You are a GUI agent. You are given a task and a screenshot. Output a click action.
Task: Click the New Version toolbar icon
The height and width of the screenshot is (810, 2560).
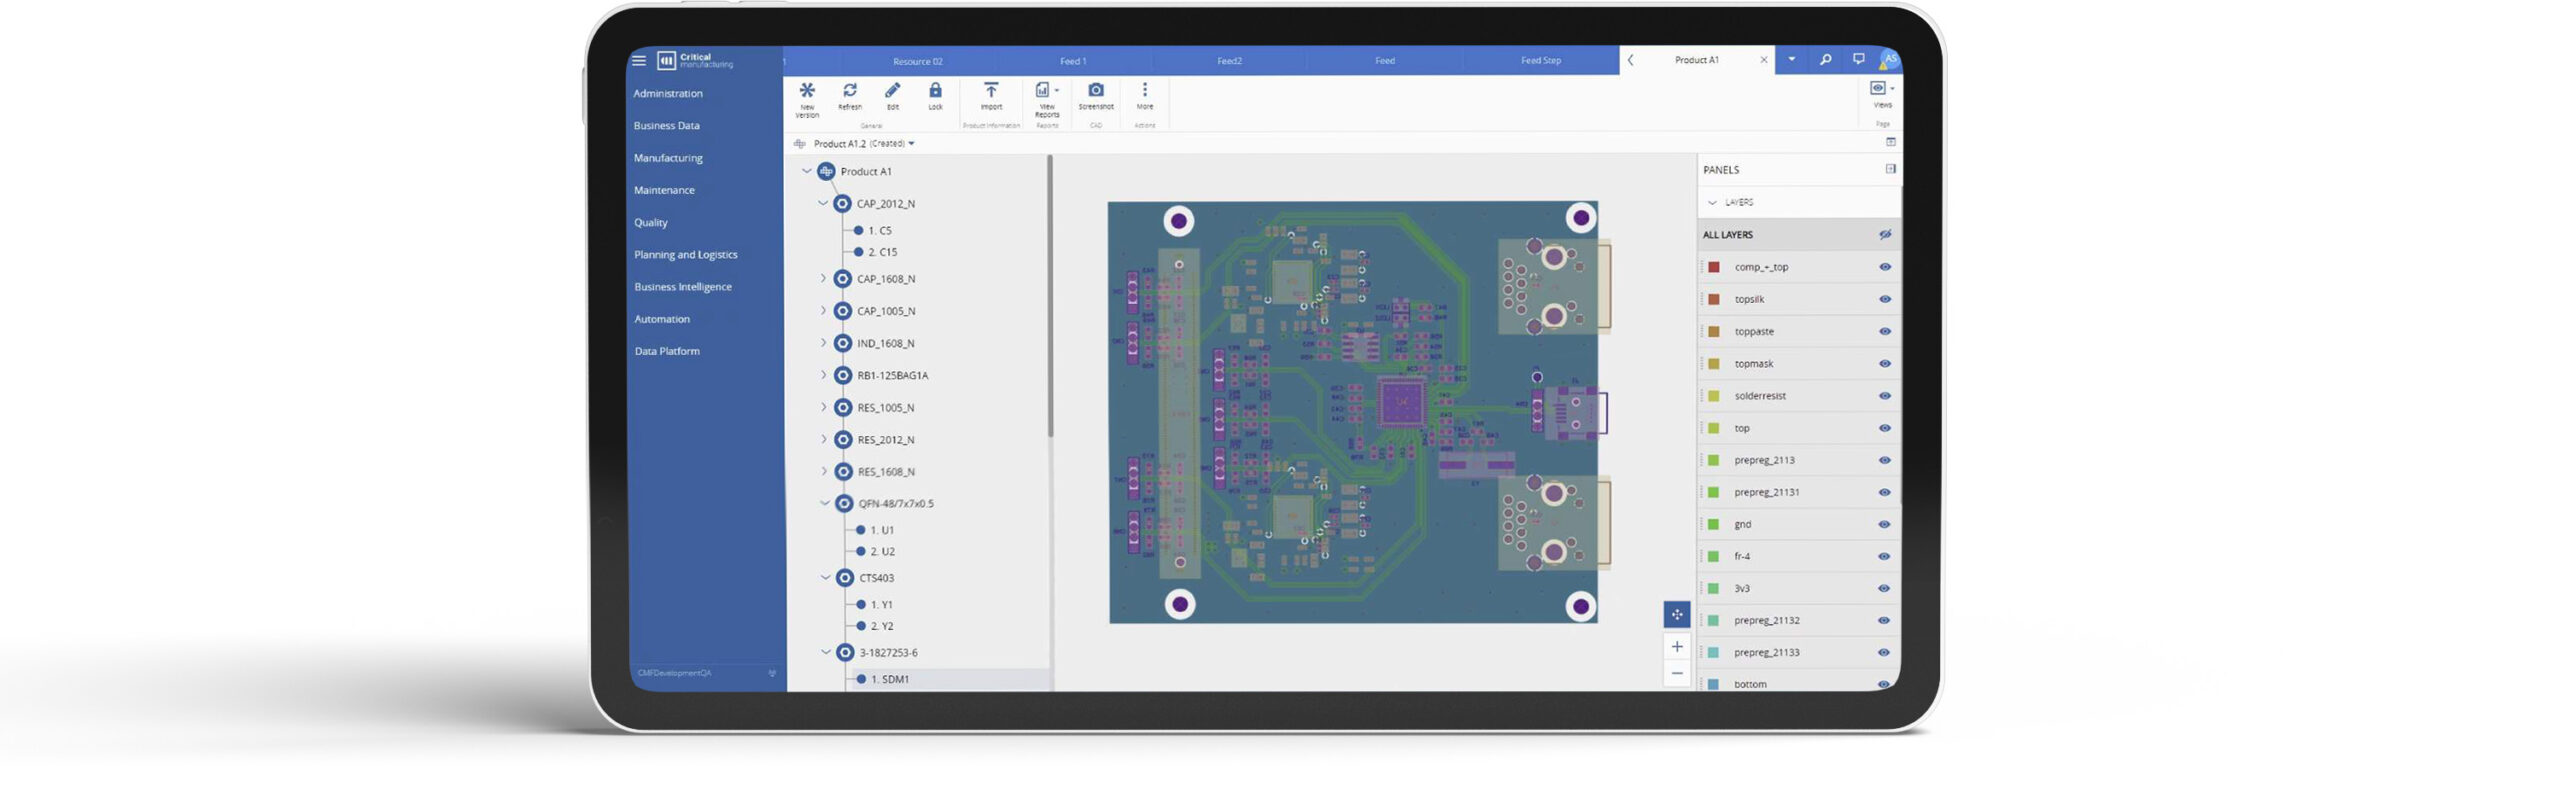(x=806, y=91)
